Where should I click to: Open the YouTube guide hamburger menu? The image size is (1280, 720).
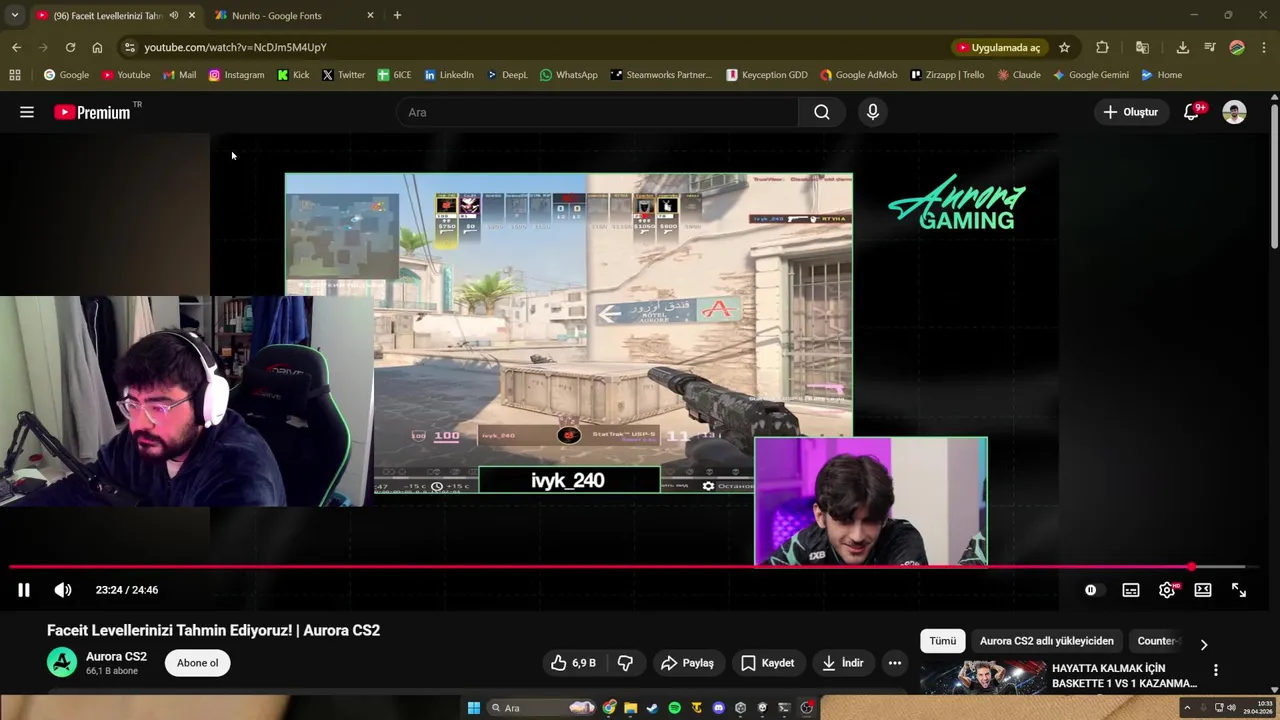pos(27,112)
